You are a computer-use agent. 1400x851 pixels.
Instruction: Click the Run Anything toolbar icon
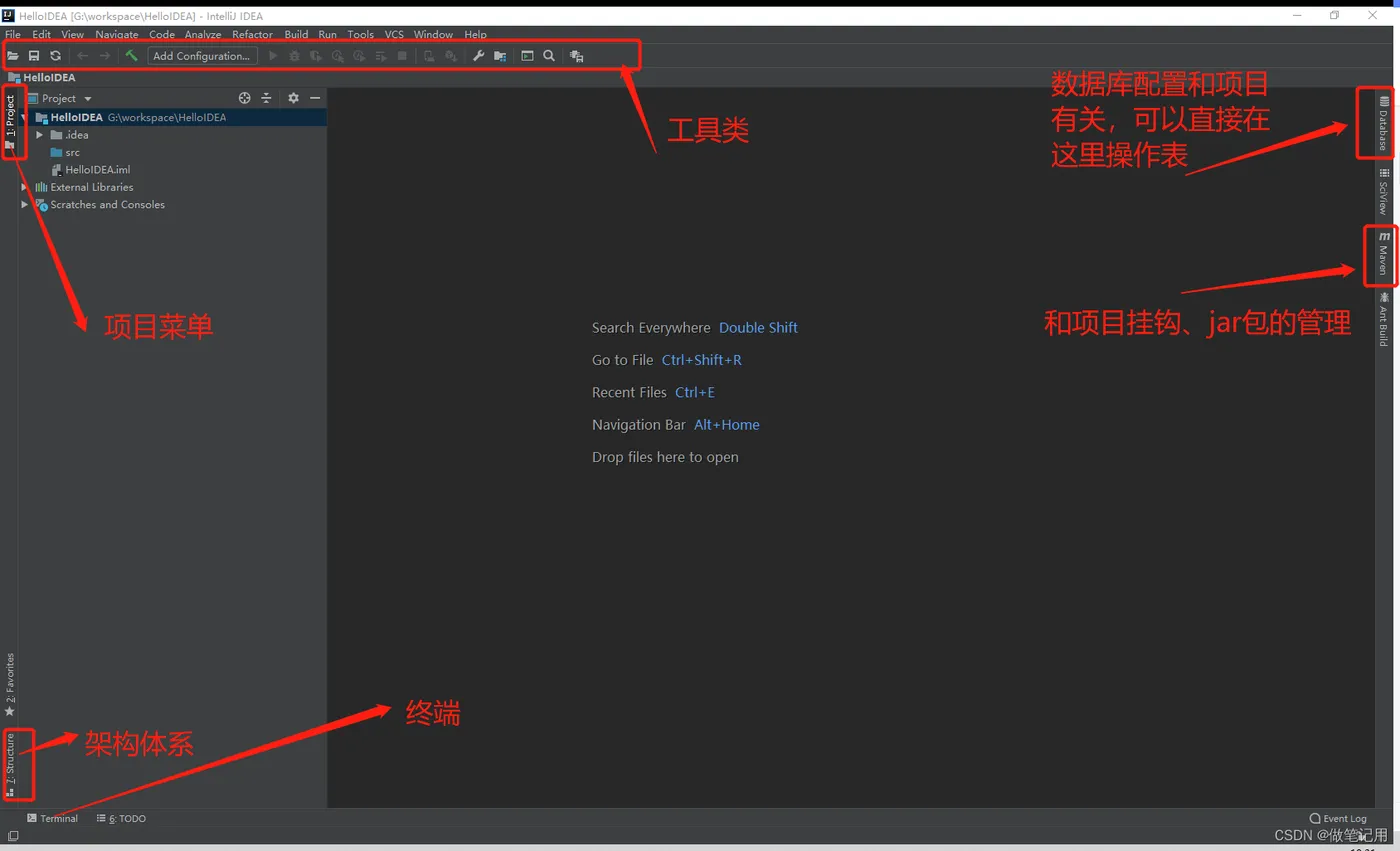tap(527, 56)
